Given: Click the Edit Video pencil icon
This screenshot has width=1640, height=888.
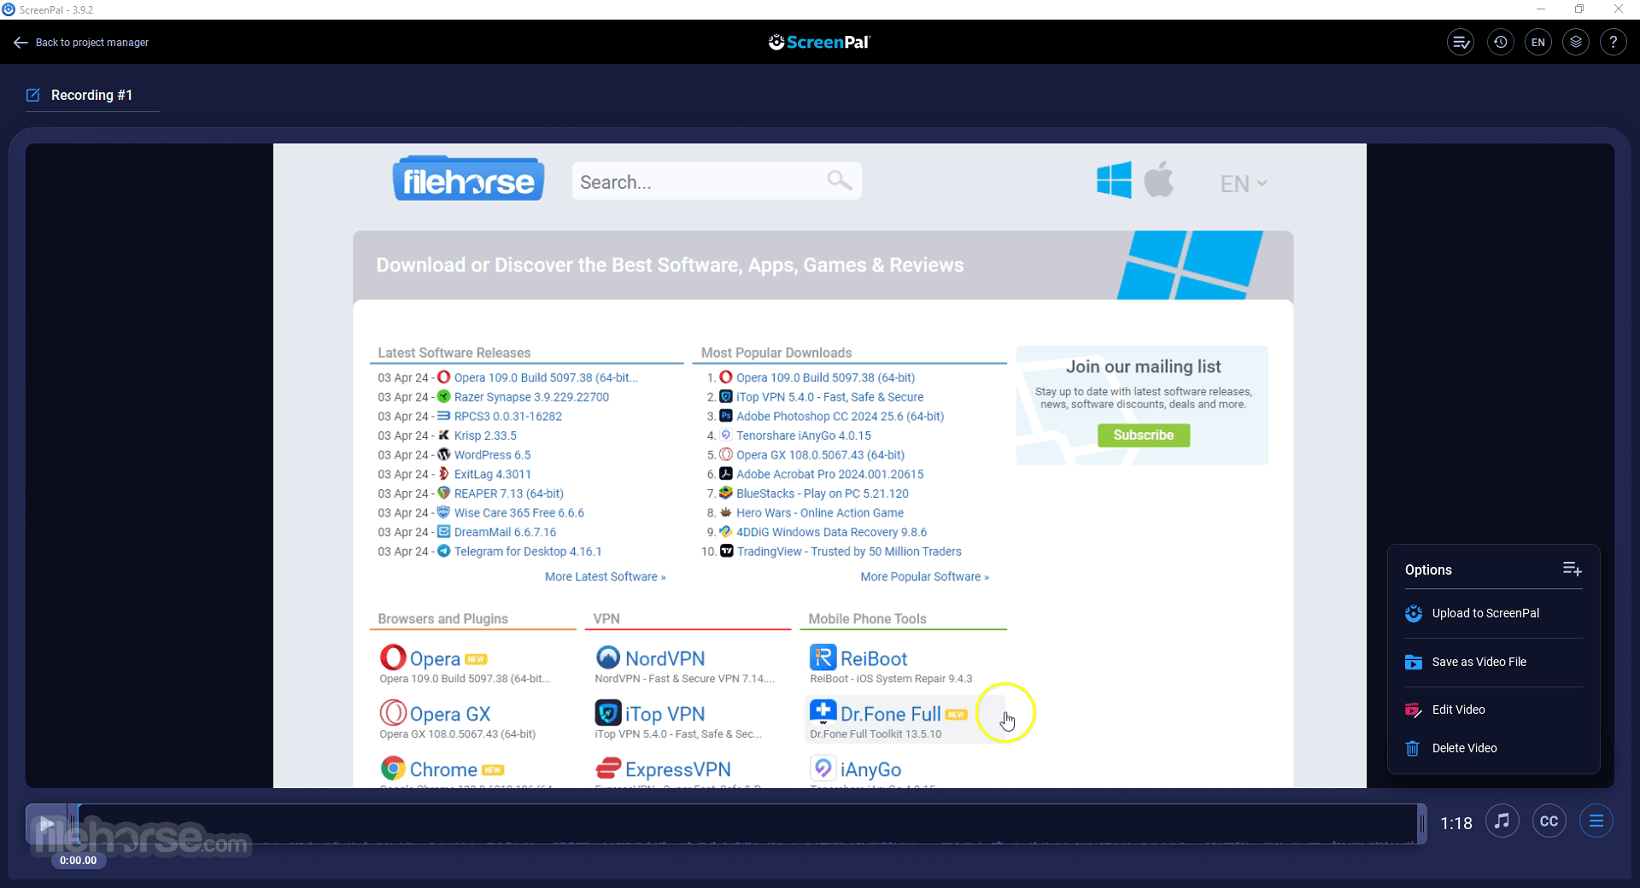Looking at the screenshot, I should point(1413,710).
